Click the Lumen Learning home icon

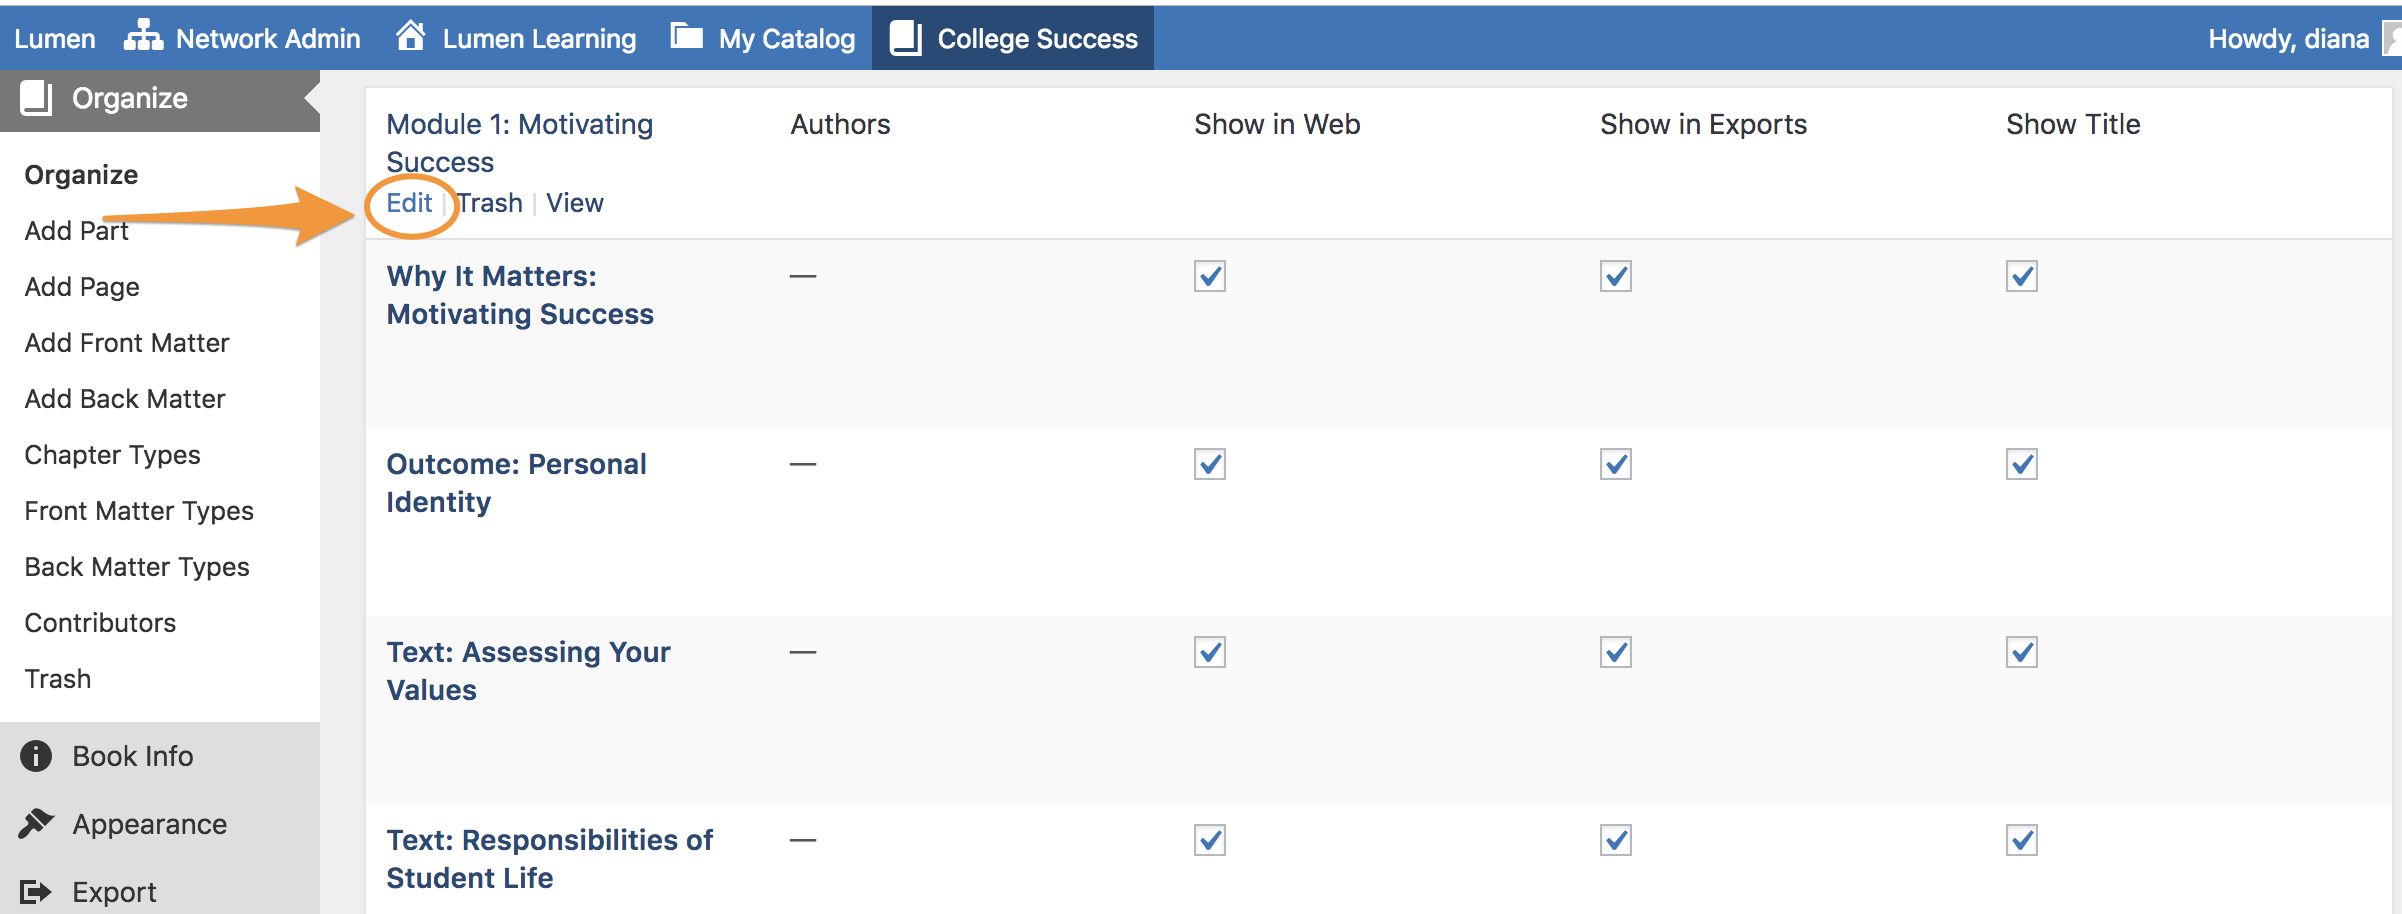pyautogui.click(x=410, y=36)
